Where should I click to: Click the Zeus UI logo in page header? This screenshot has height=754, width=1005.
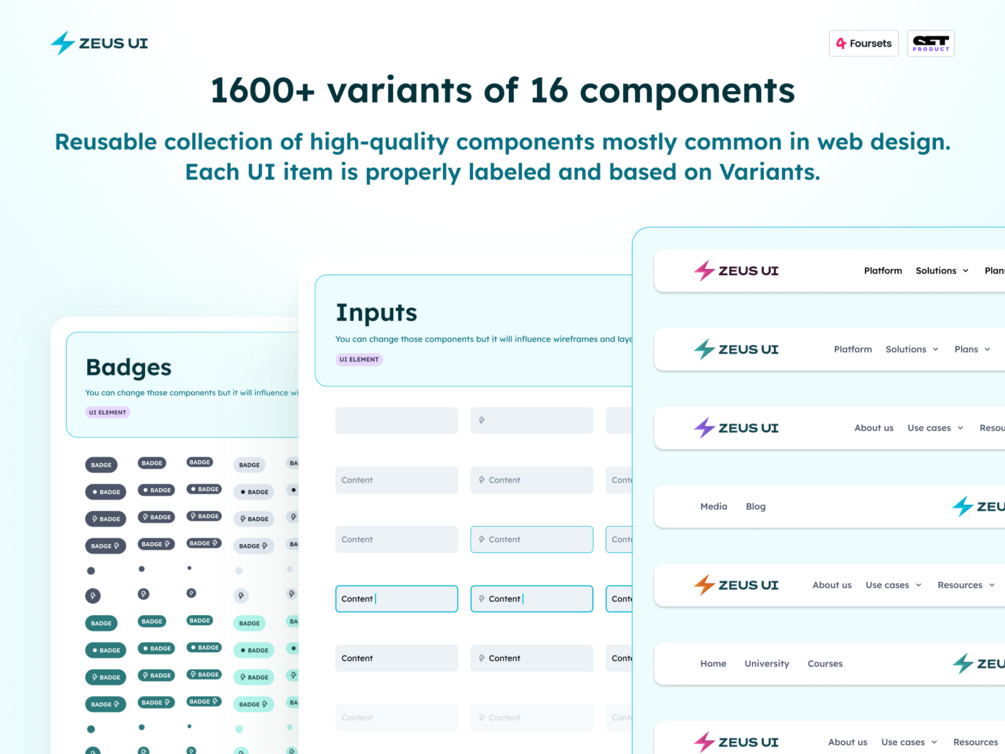point(99,43)
